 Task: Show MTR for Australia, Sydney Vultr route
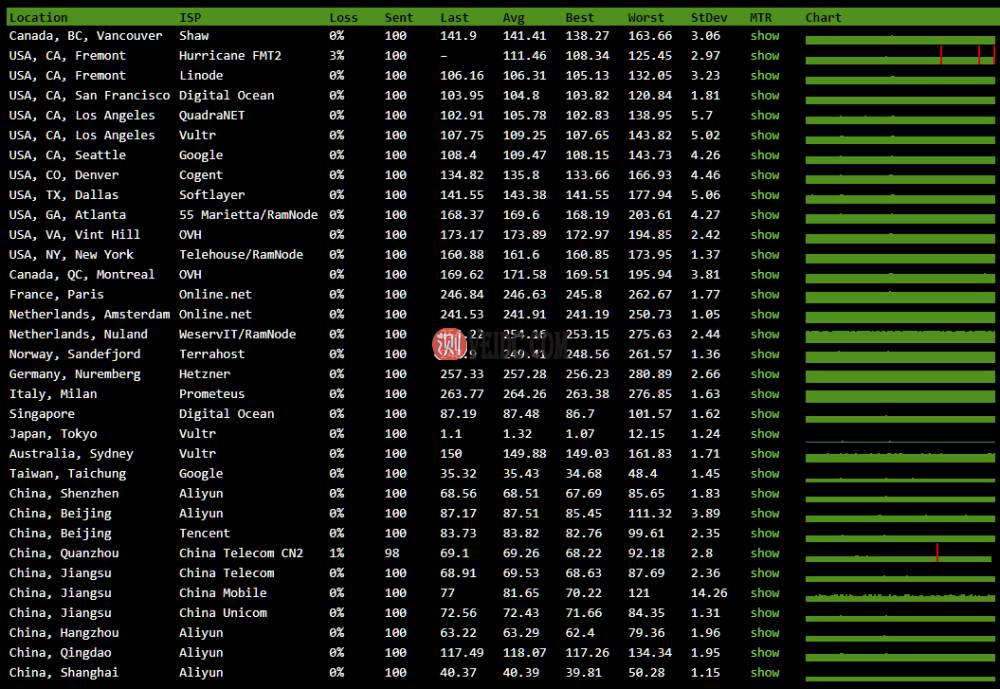764,453
